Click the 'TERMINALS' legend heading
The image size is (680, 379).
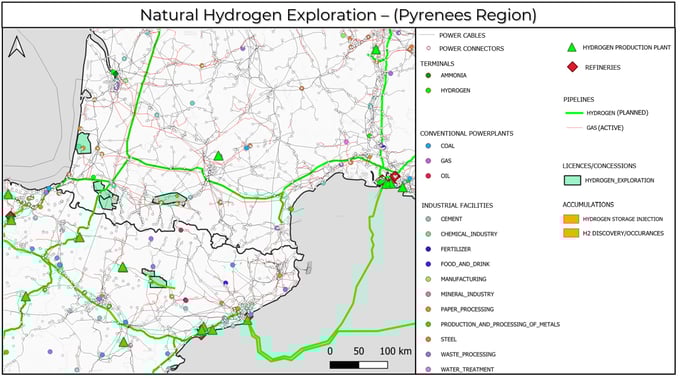[x=437, y=64]
